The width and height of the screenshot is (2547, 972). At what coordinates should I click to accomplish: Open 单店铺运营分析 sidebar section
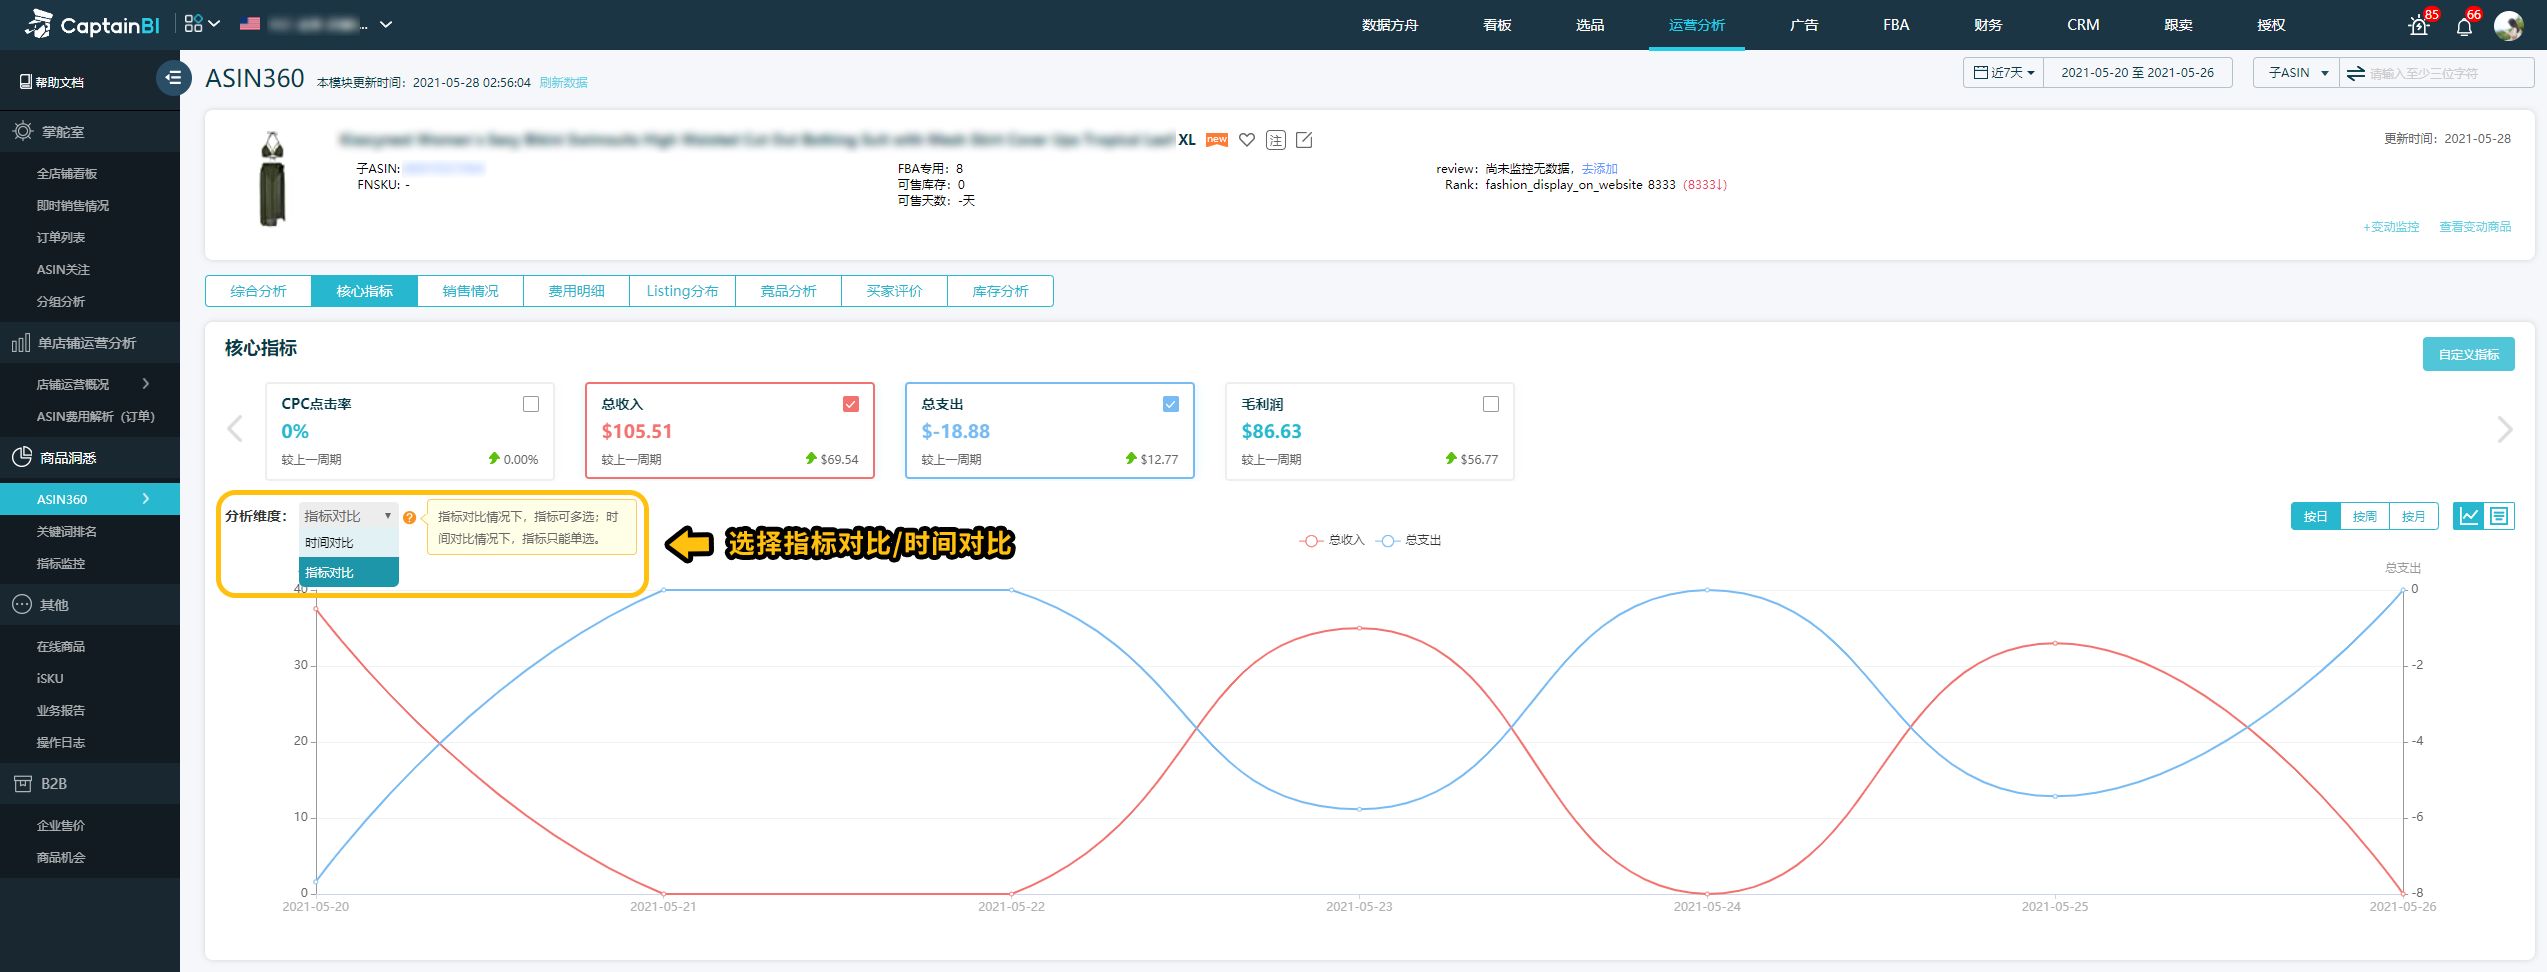[90, 343]
